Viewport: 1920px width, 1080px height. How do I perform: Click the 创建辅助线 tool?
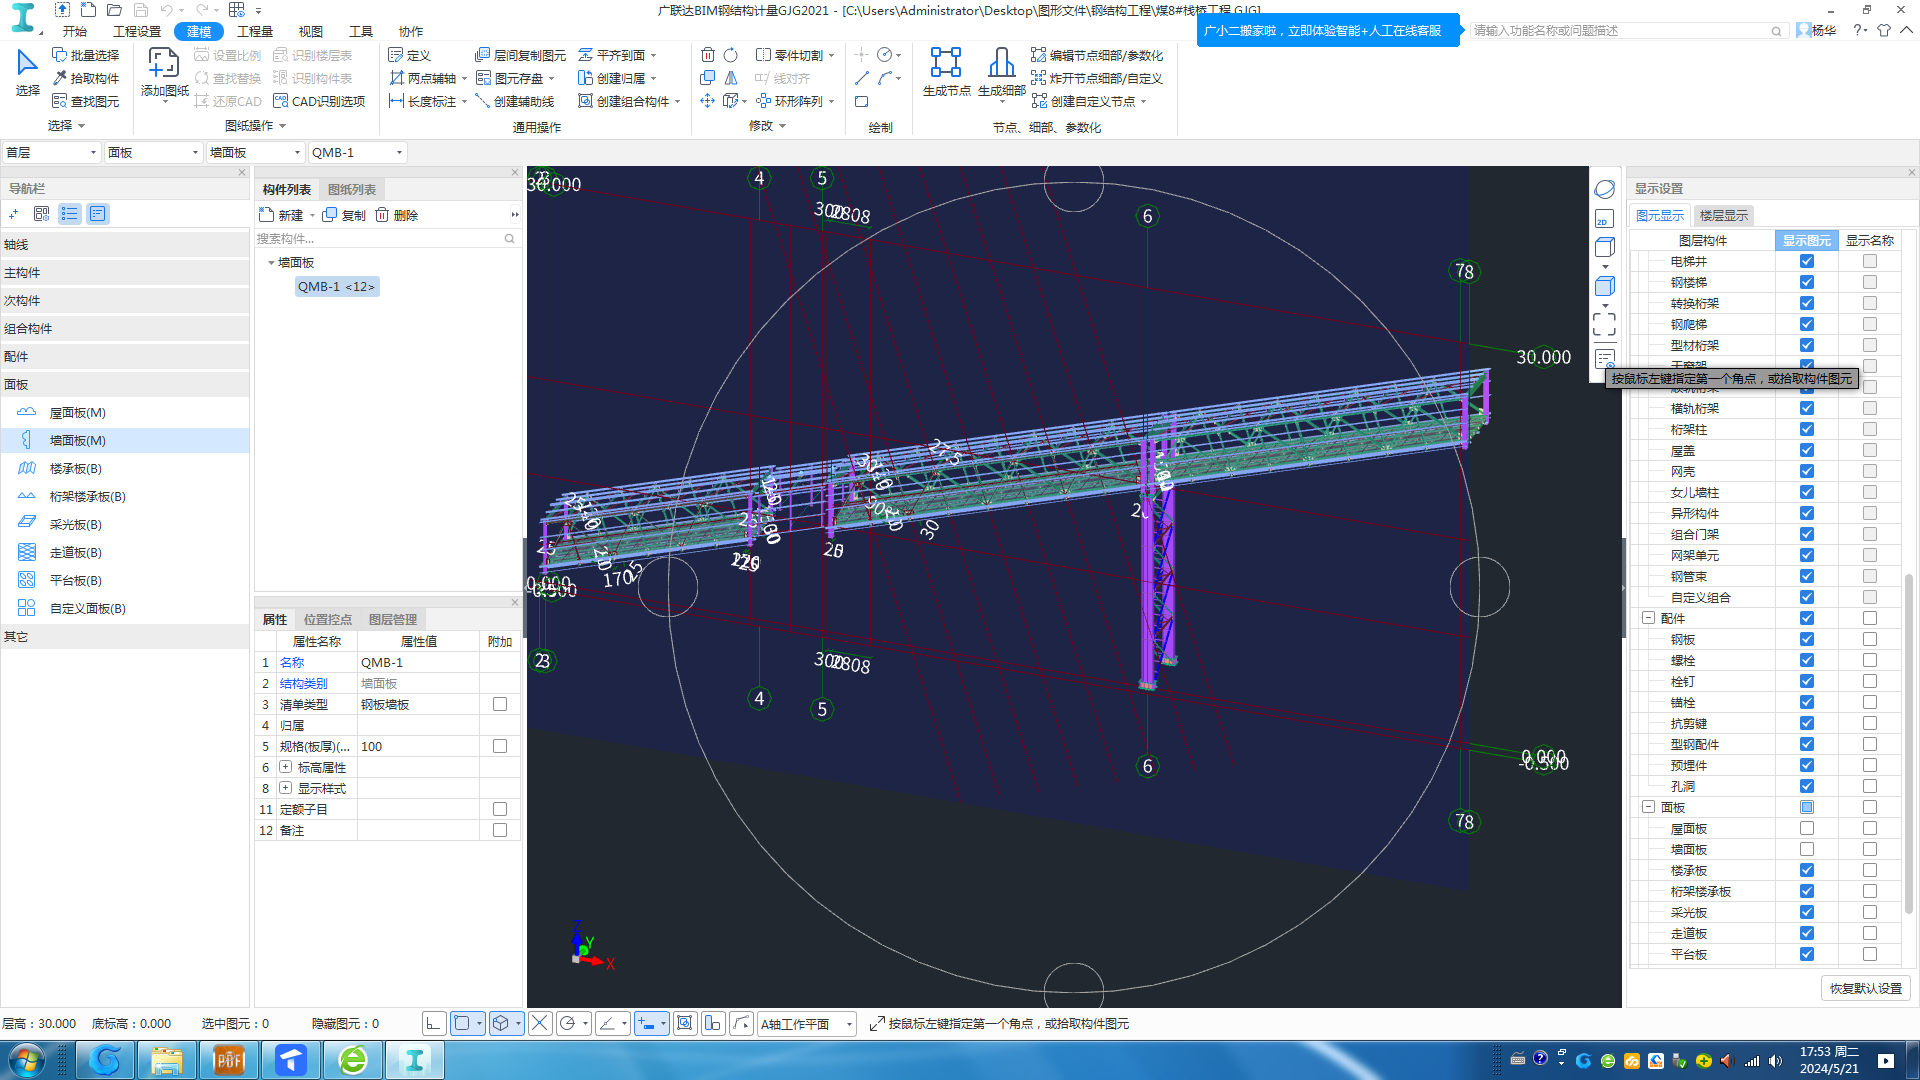coord(515,101)
